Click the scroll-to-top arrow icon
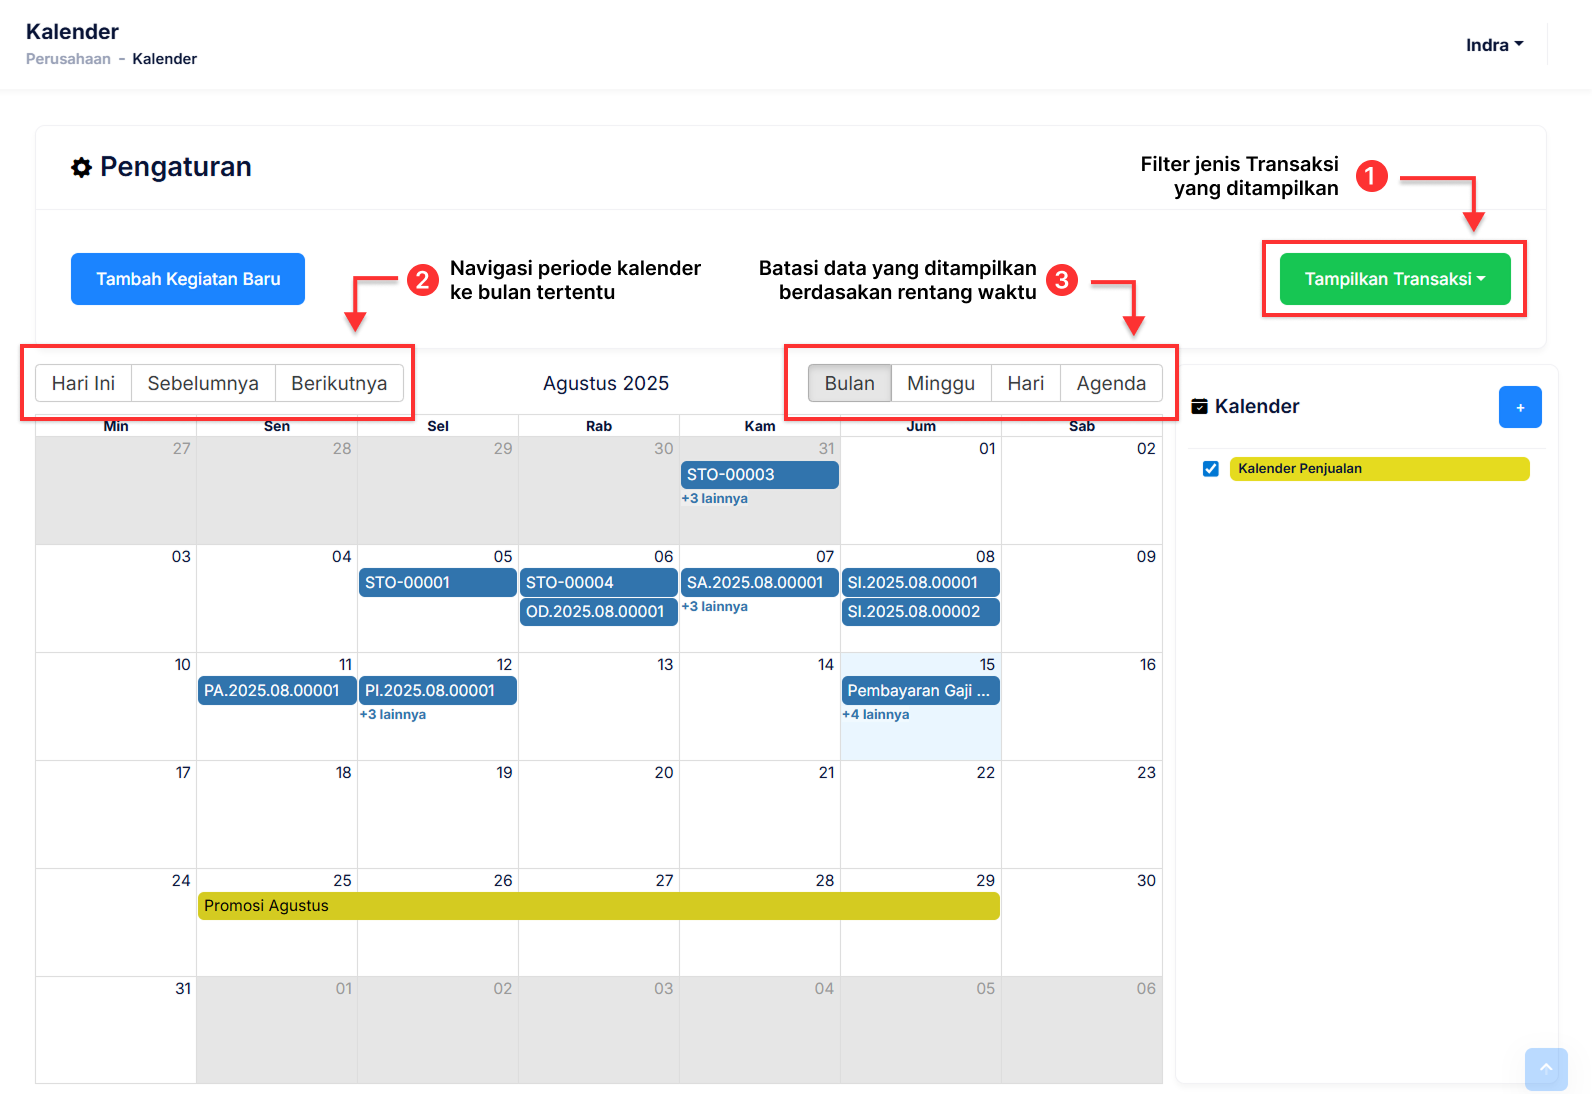Image resolution: width=1592 pixels, height=1094 pixels. (x=1545, y=1068)
